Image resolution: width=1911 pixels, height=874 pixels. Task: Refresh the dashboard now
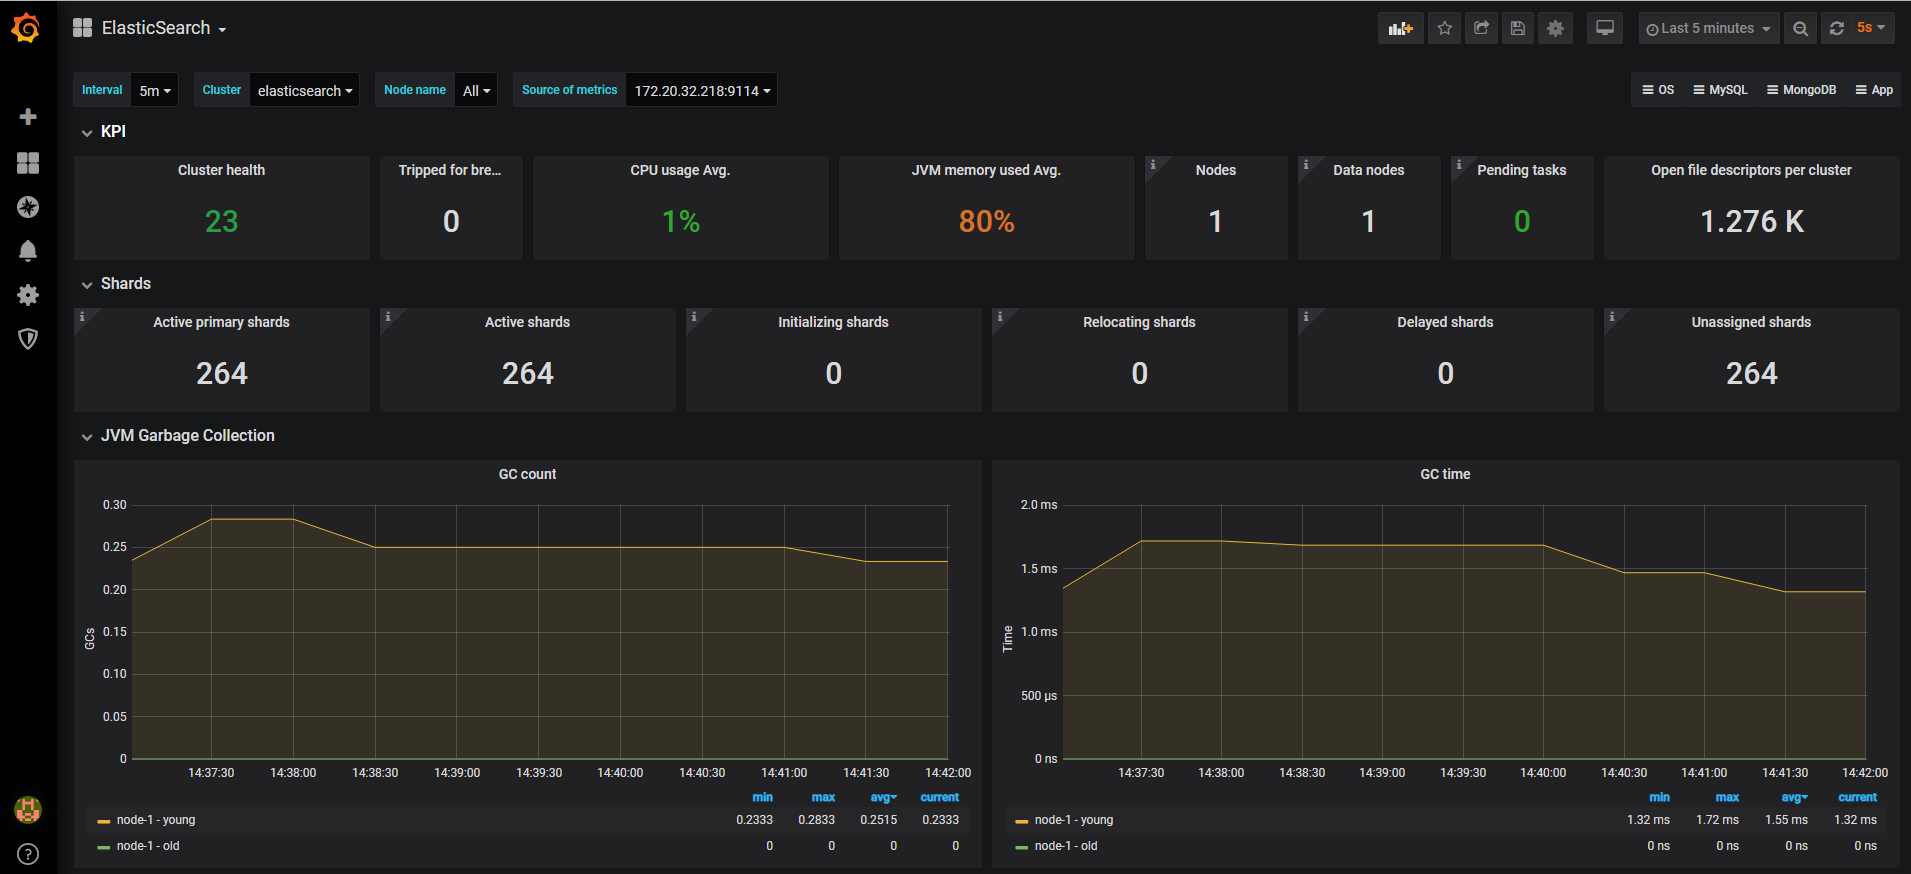pos(1837,28)
